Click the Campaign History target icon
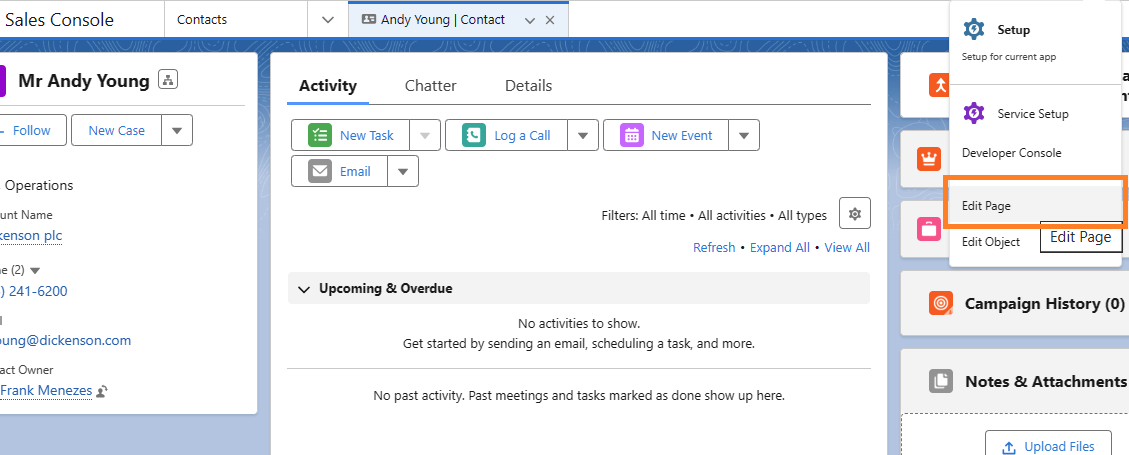Screen dimensions: 1129x455 (x=940, y=303)
